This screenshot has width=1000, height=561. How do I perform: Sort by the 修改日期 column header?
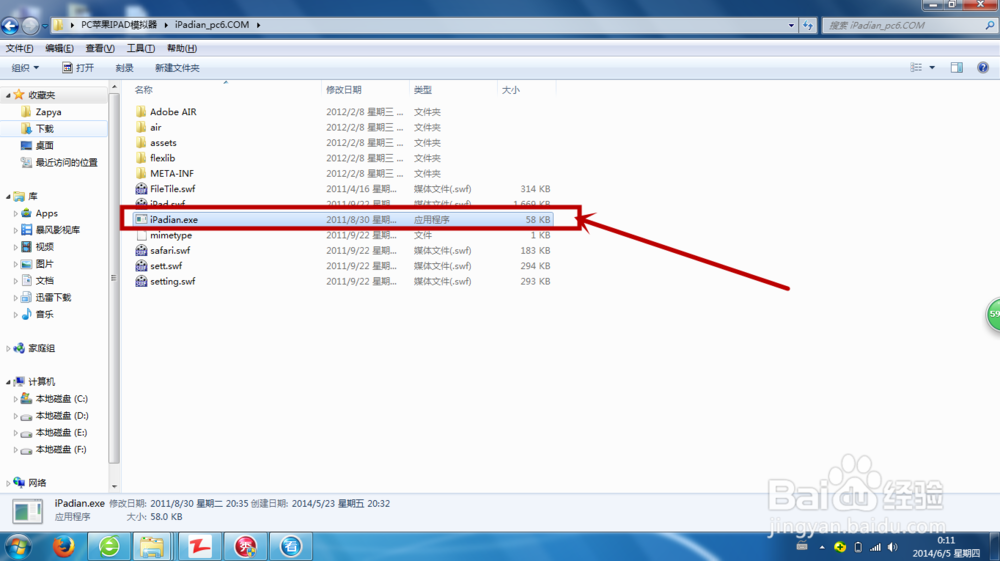[344, 90]
